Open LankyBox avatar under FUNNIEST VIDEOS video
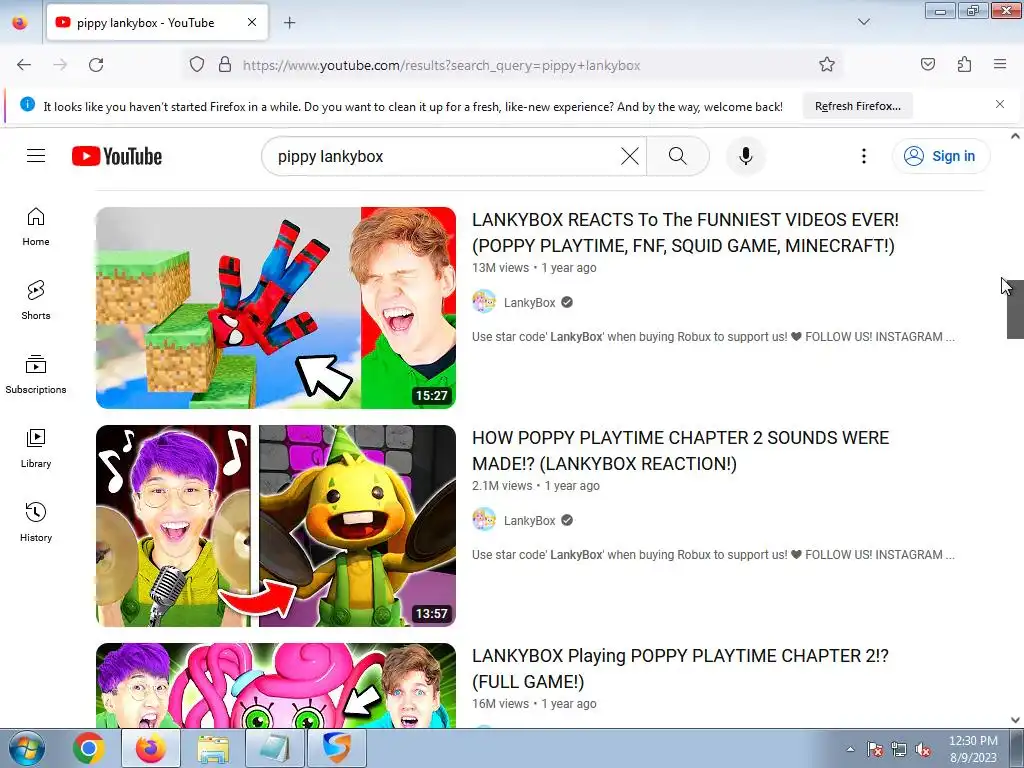Viewport: 1024px width, 768px height. (x=484, y=302)
